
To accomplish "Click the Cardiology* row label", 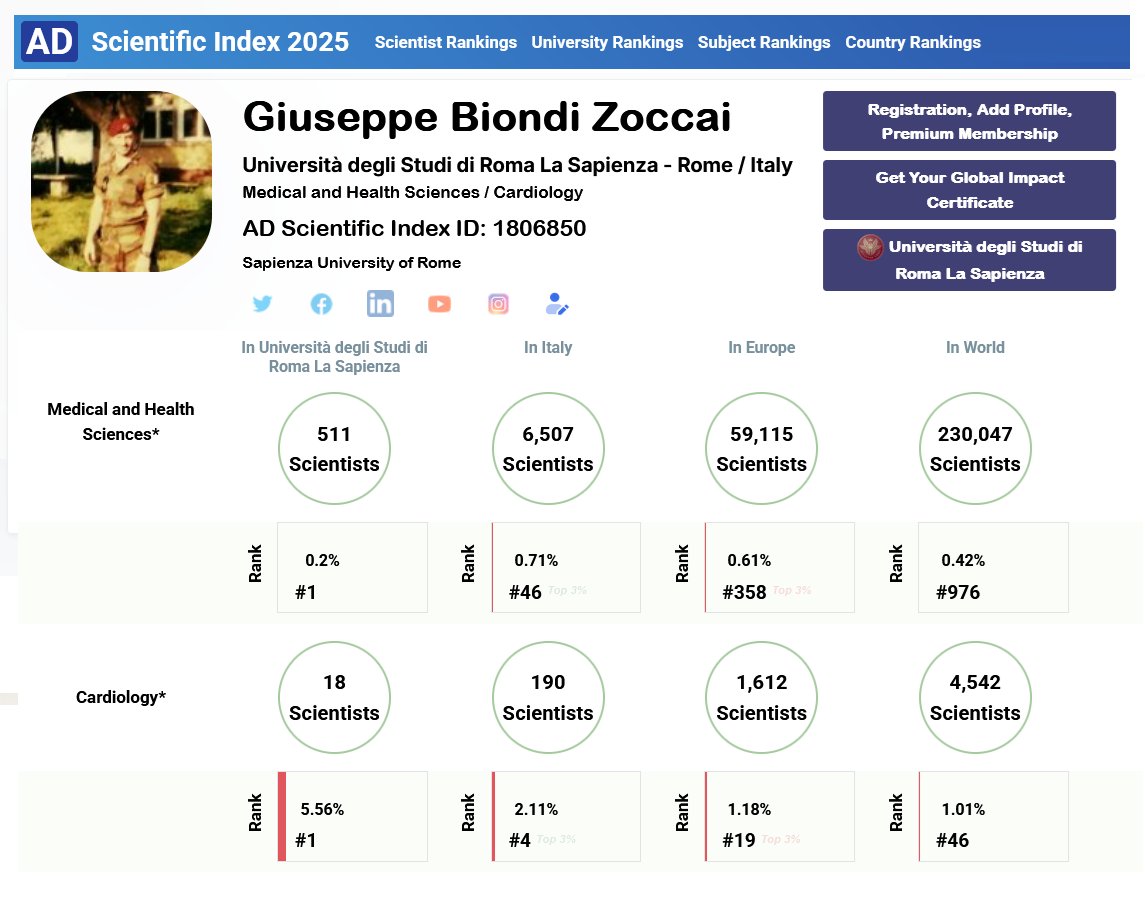I will (x=120, y=697).
